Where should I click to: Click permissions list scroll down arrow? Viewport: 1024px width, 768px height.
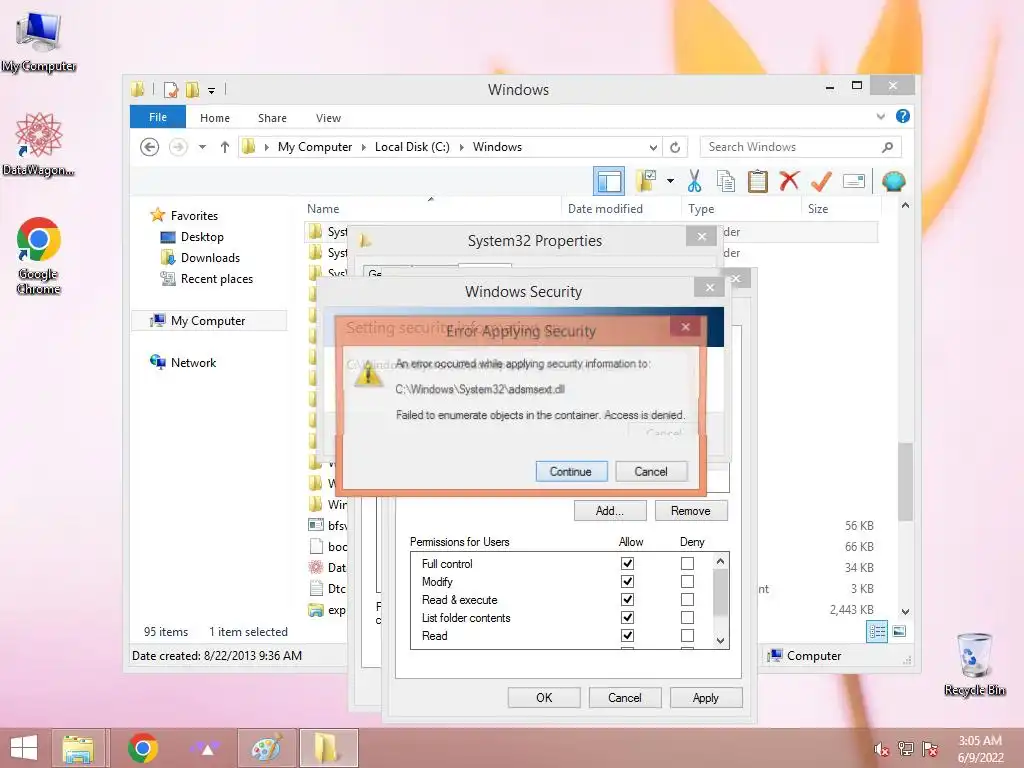coord(720,641)
